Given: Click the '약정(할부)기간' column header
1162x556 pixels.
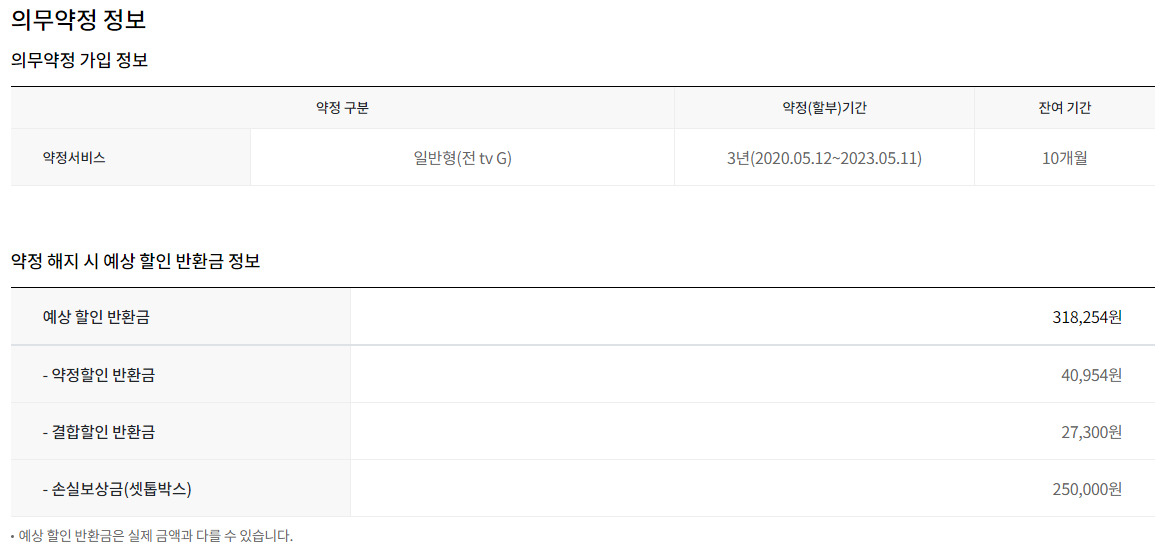Looking at the screenshot, I should click(824, 108).
